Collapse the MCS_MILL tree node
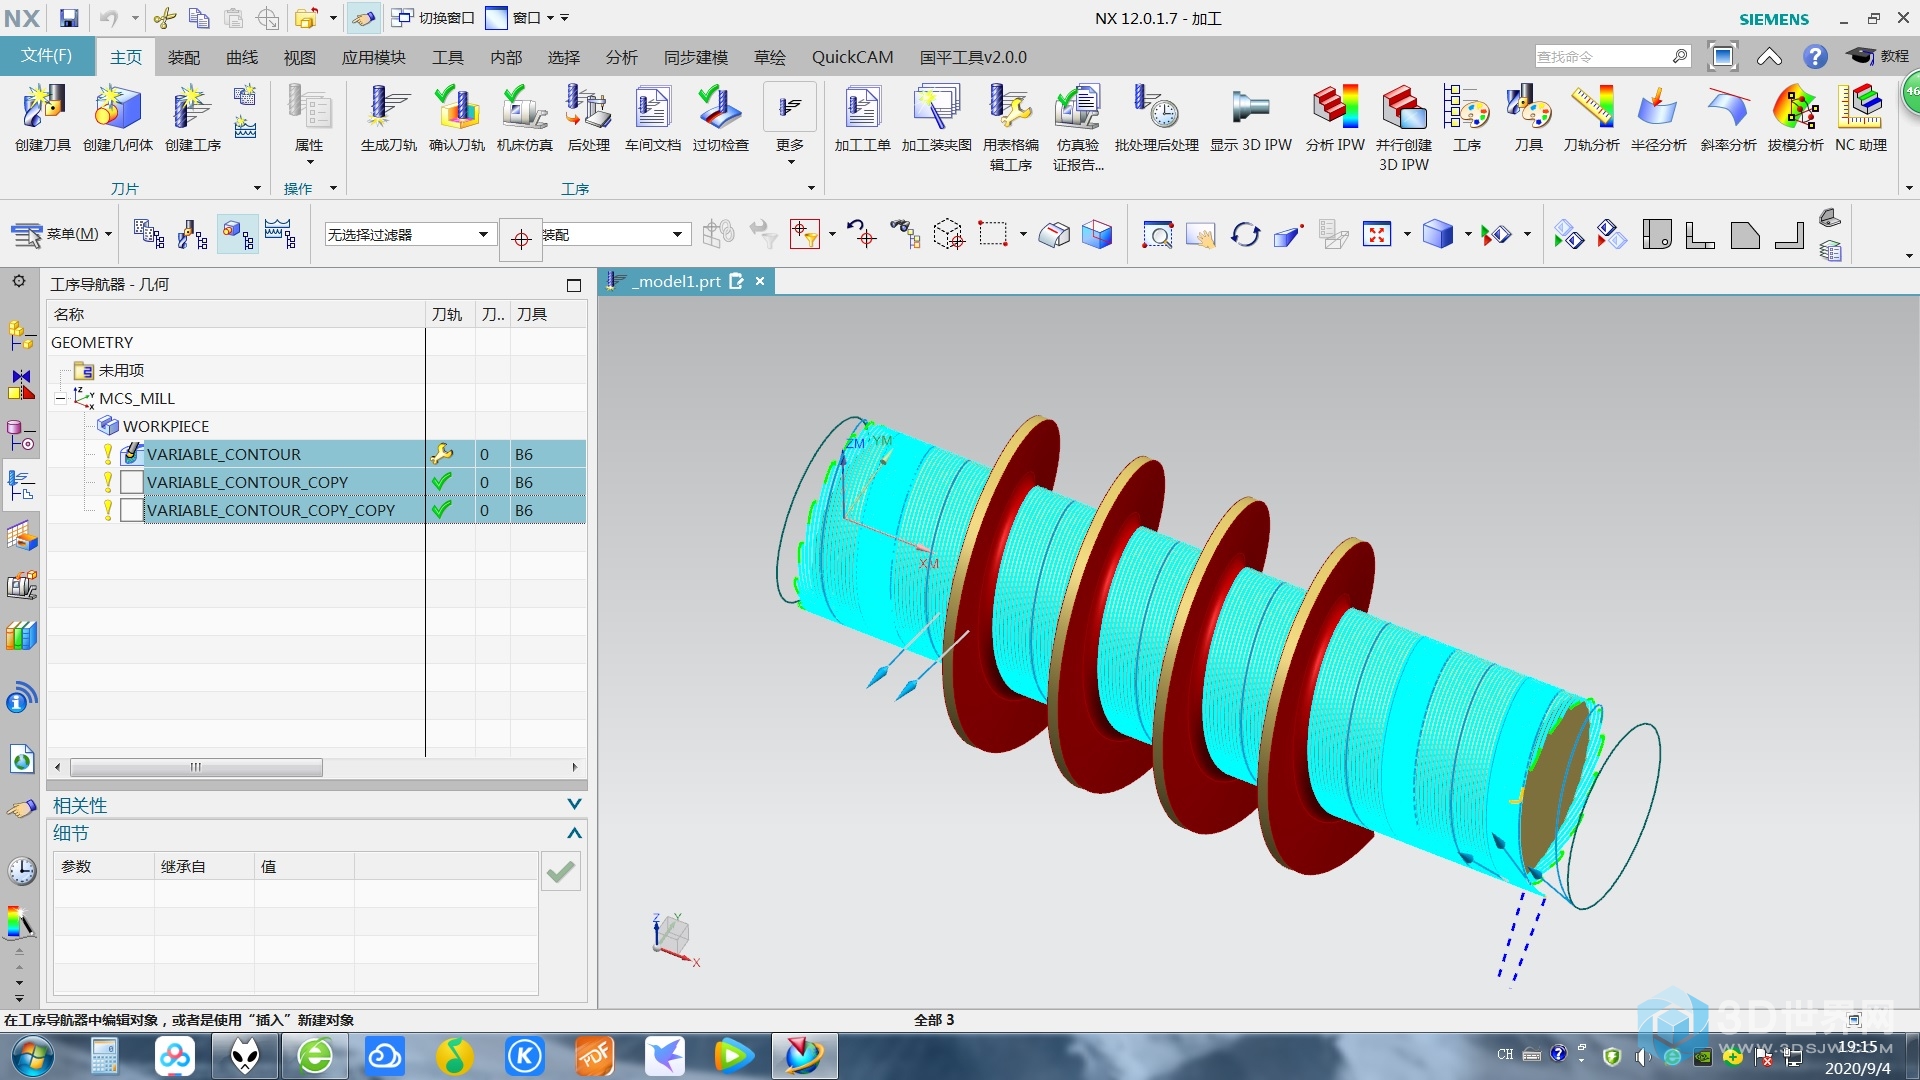1920x1080 pixels. (61, 398)
